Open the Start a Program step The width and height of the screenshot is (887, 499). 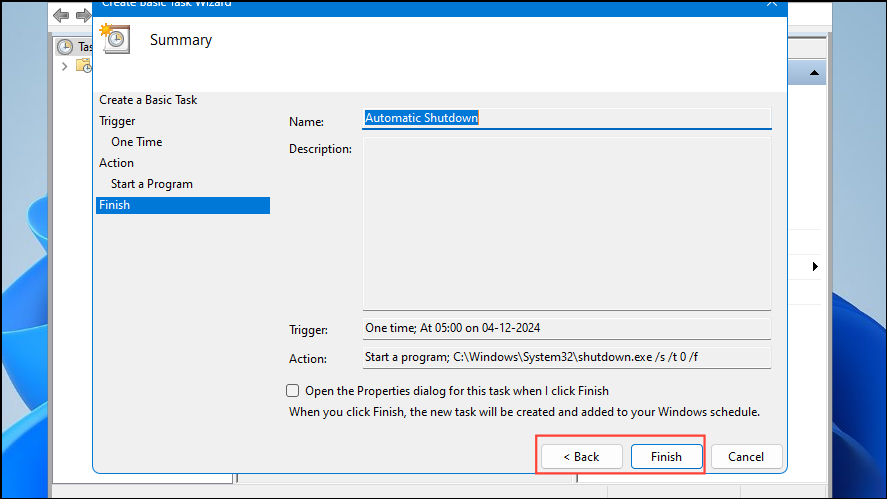(x=152, y=184)
